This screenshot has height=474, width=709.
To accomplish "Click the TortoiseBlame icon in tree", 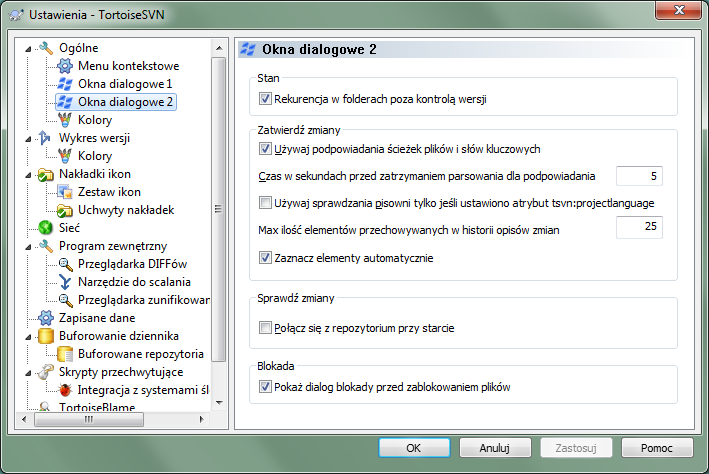I will pyautogui.click(x=45, y=406).
